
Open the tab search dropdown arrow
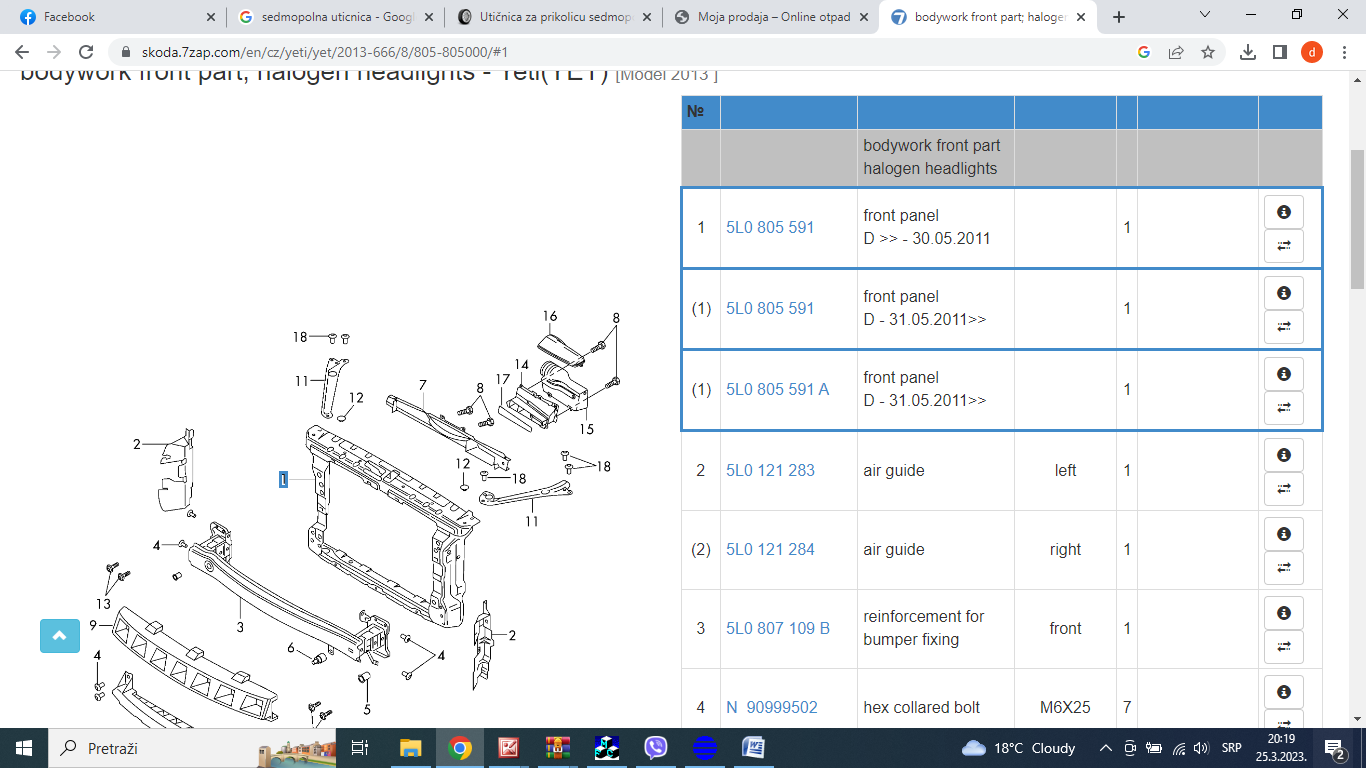point(1205,16)
